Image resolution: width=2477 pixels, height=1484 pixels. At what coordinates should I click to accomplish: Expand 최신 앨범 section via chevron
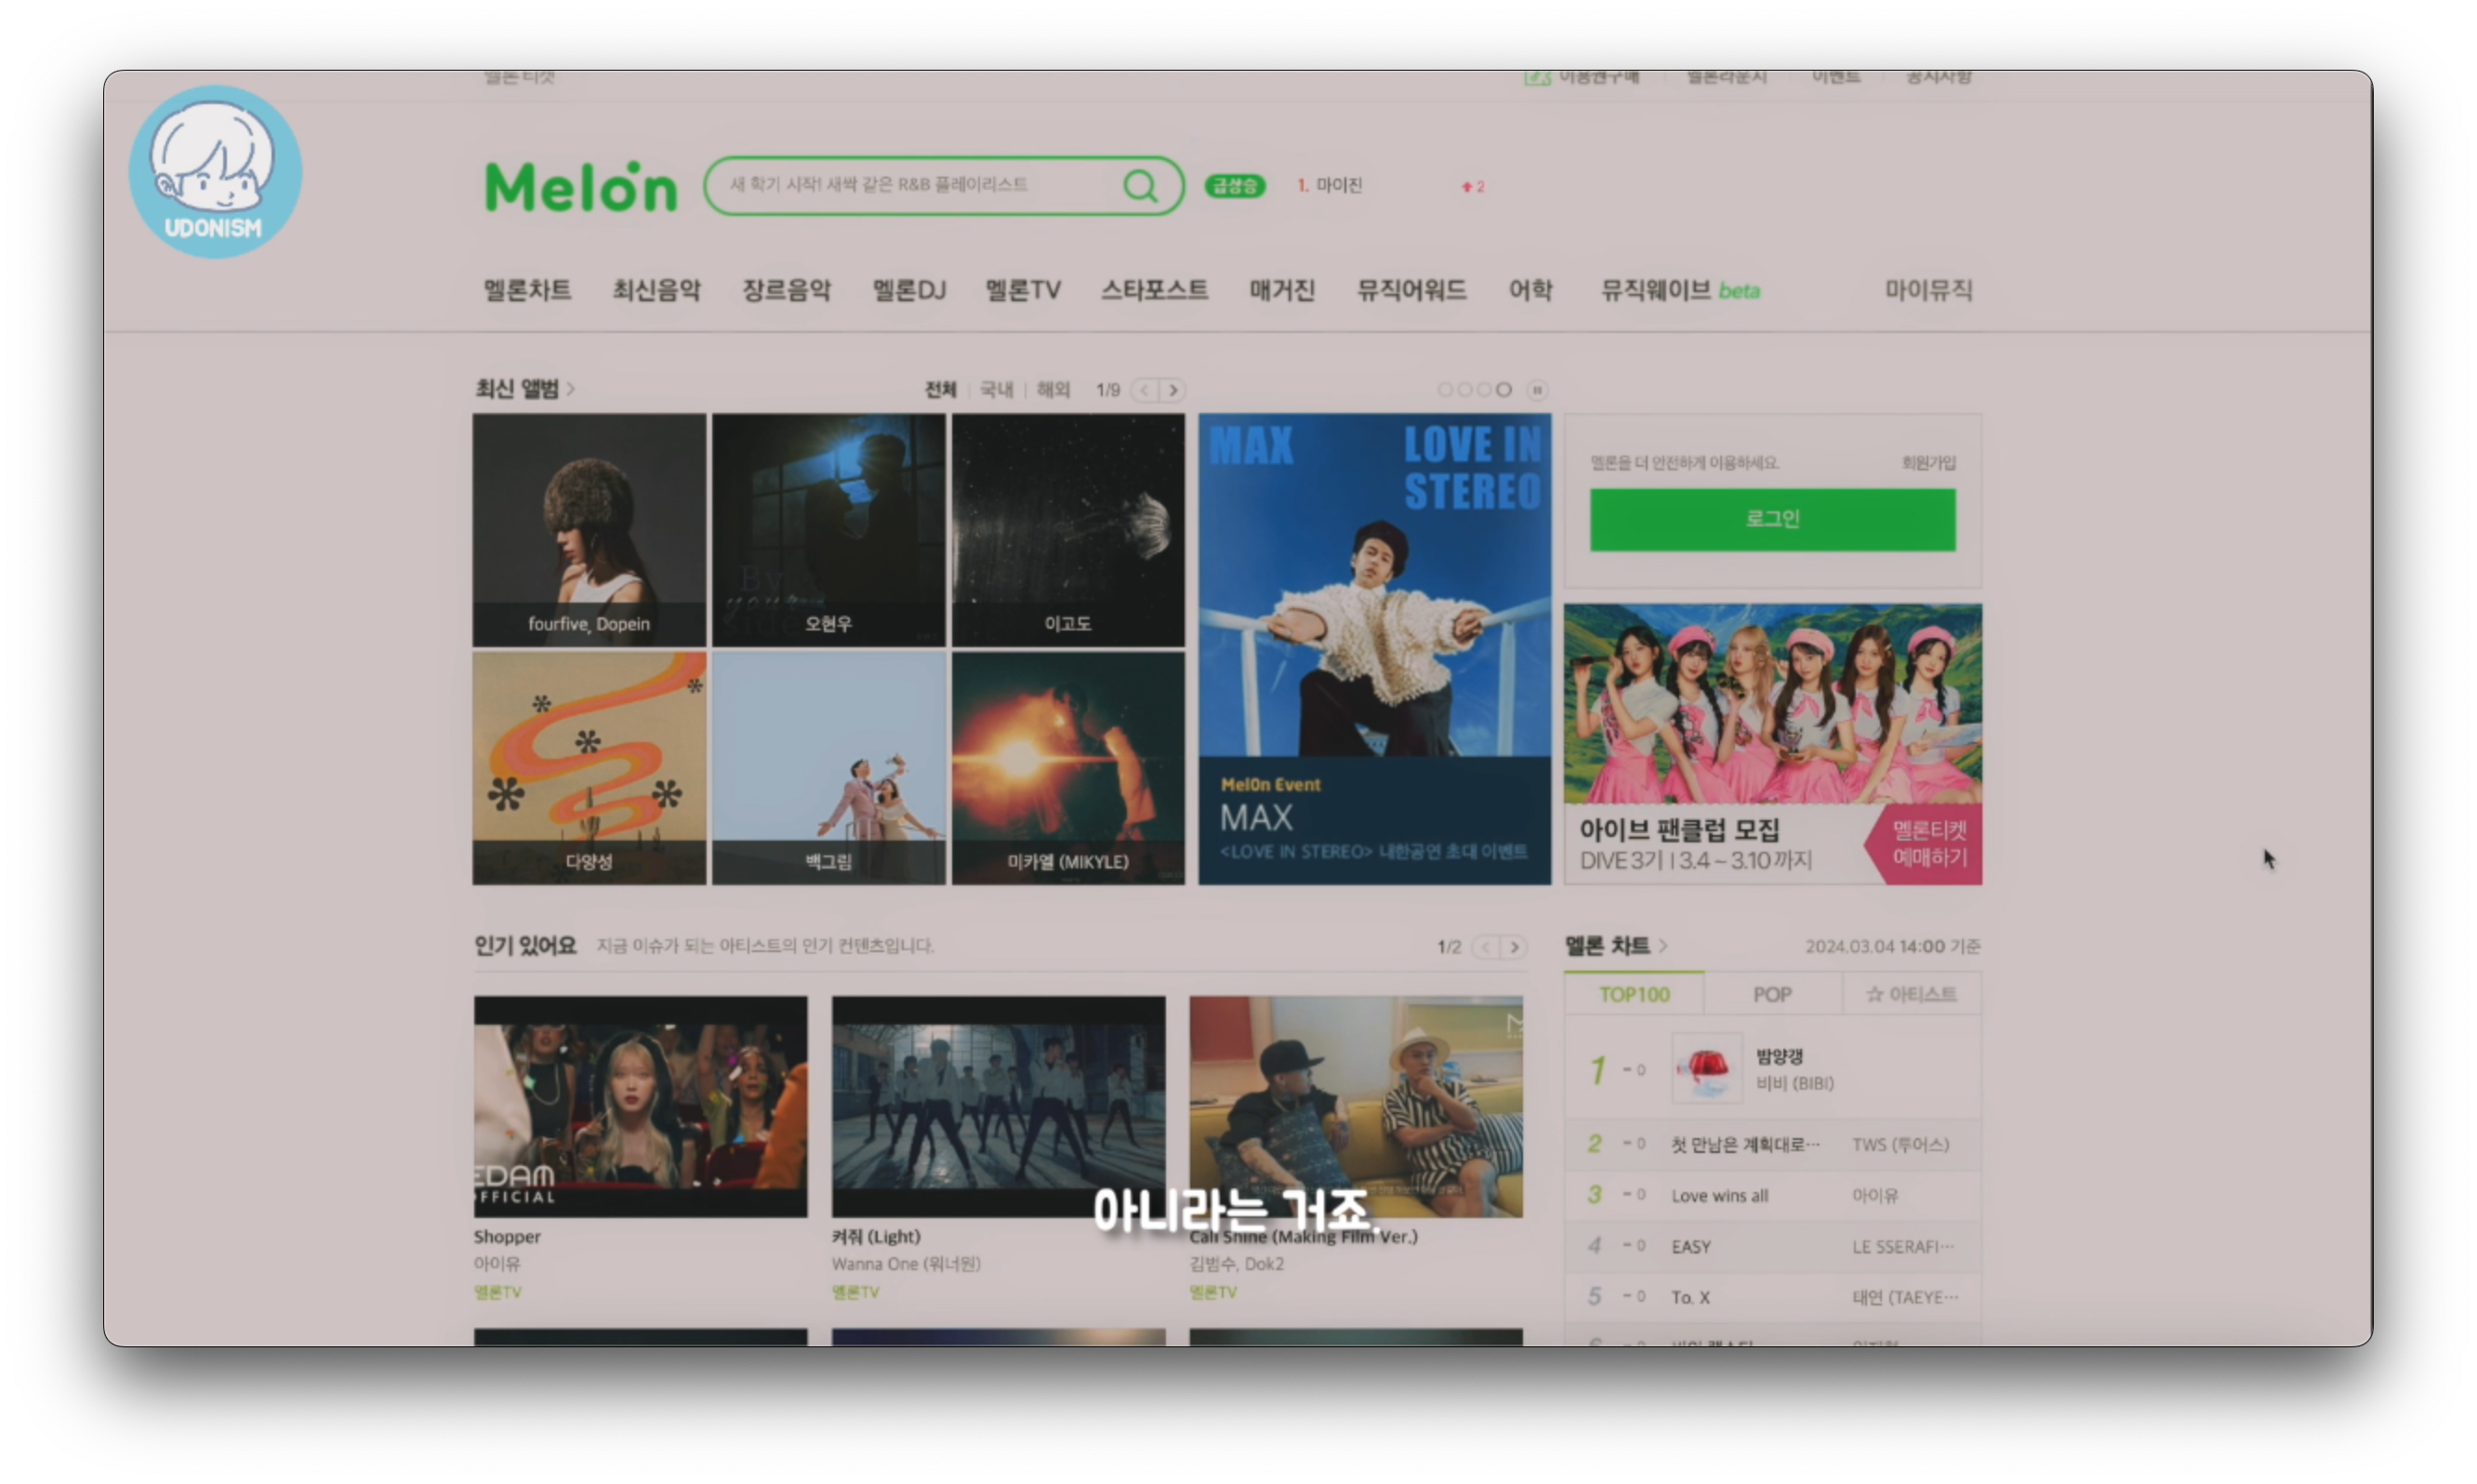571,389
